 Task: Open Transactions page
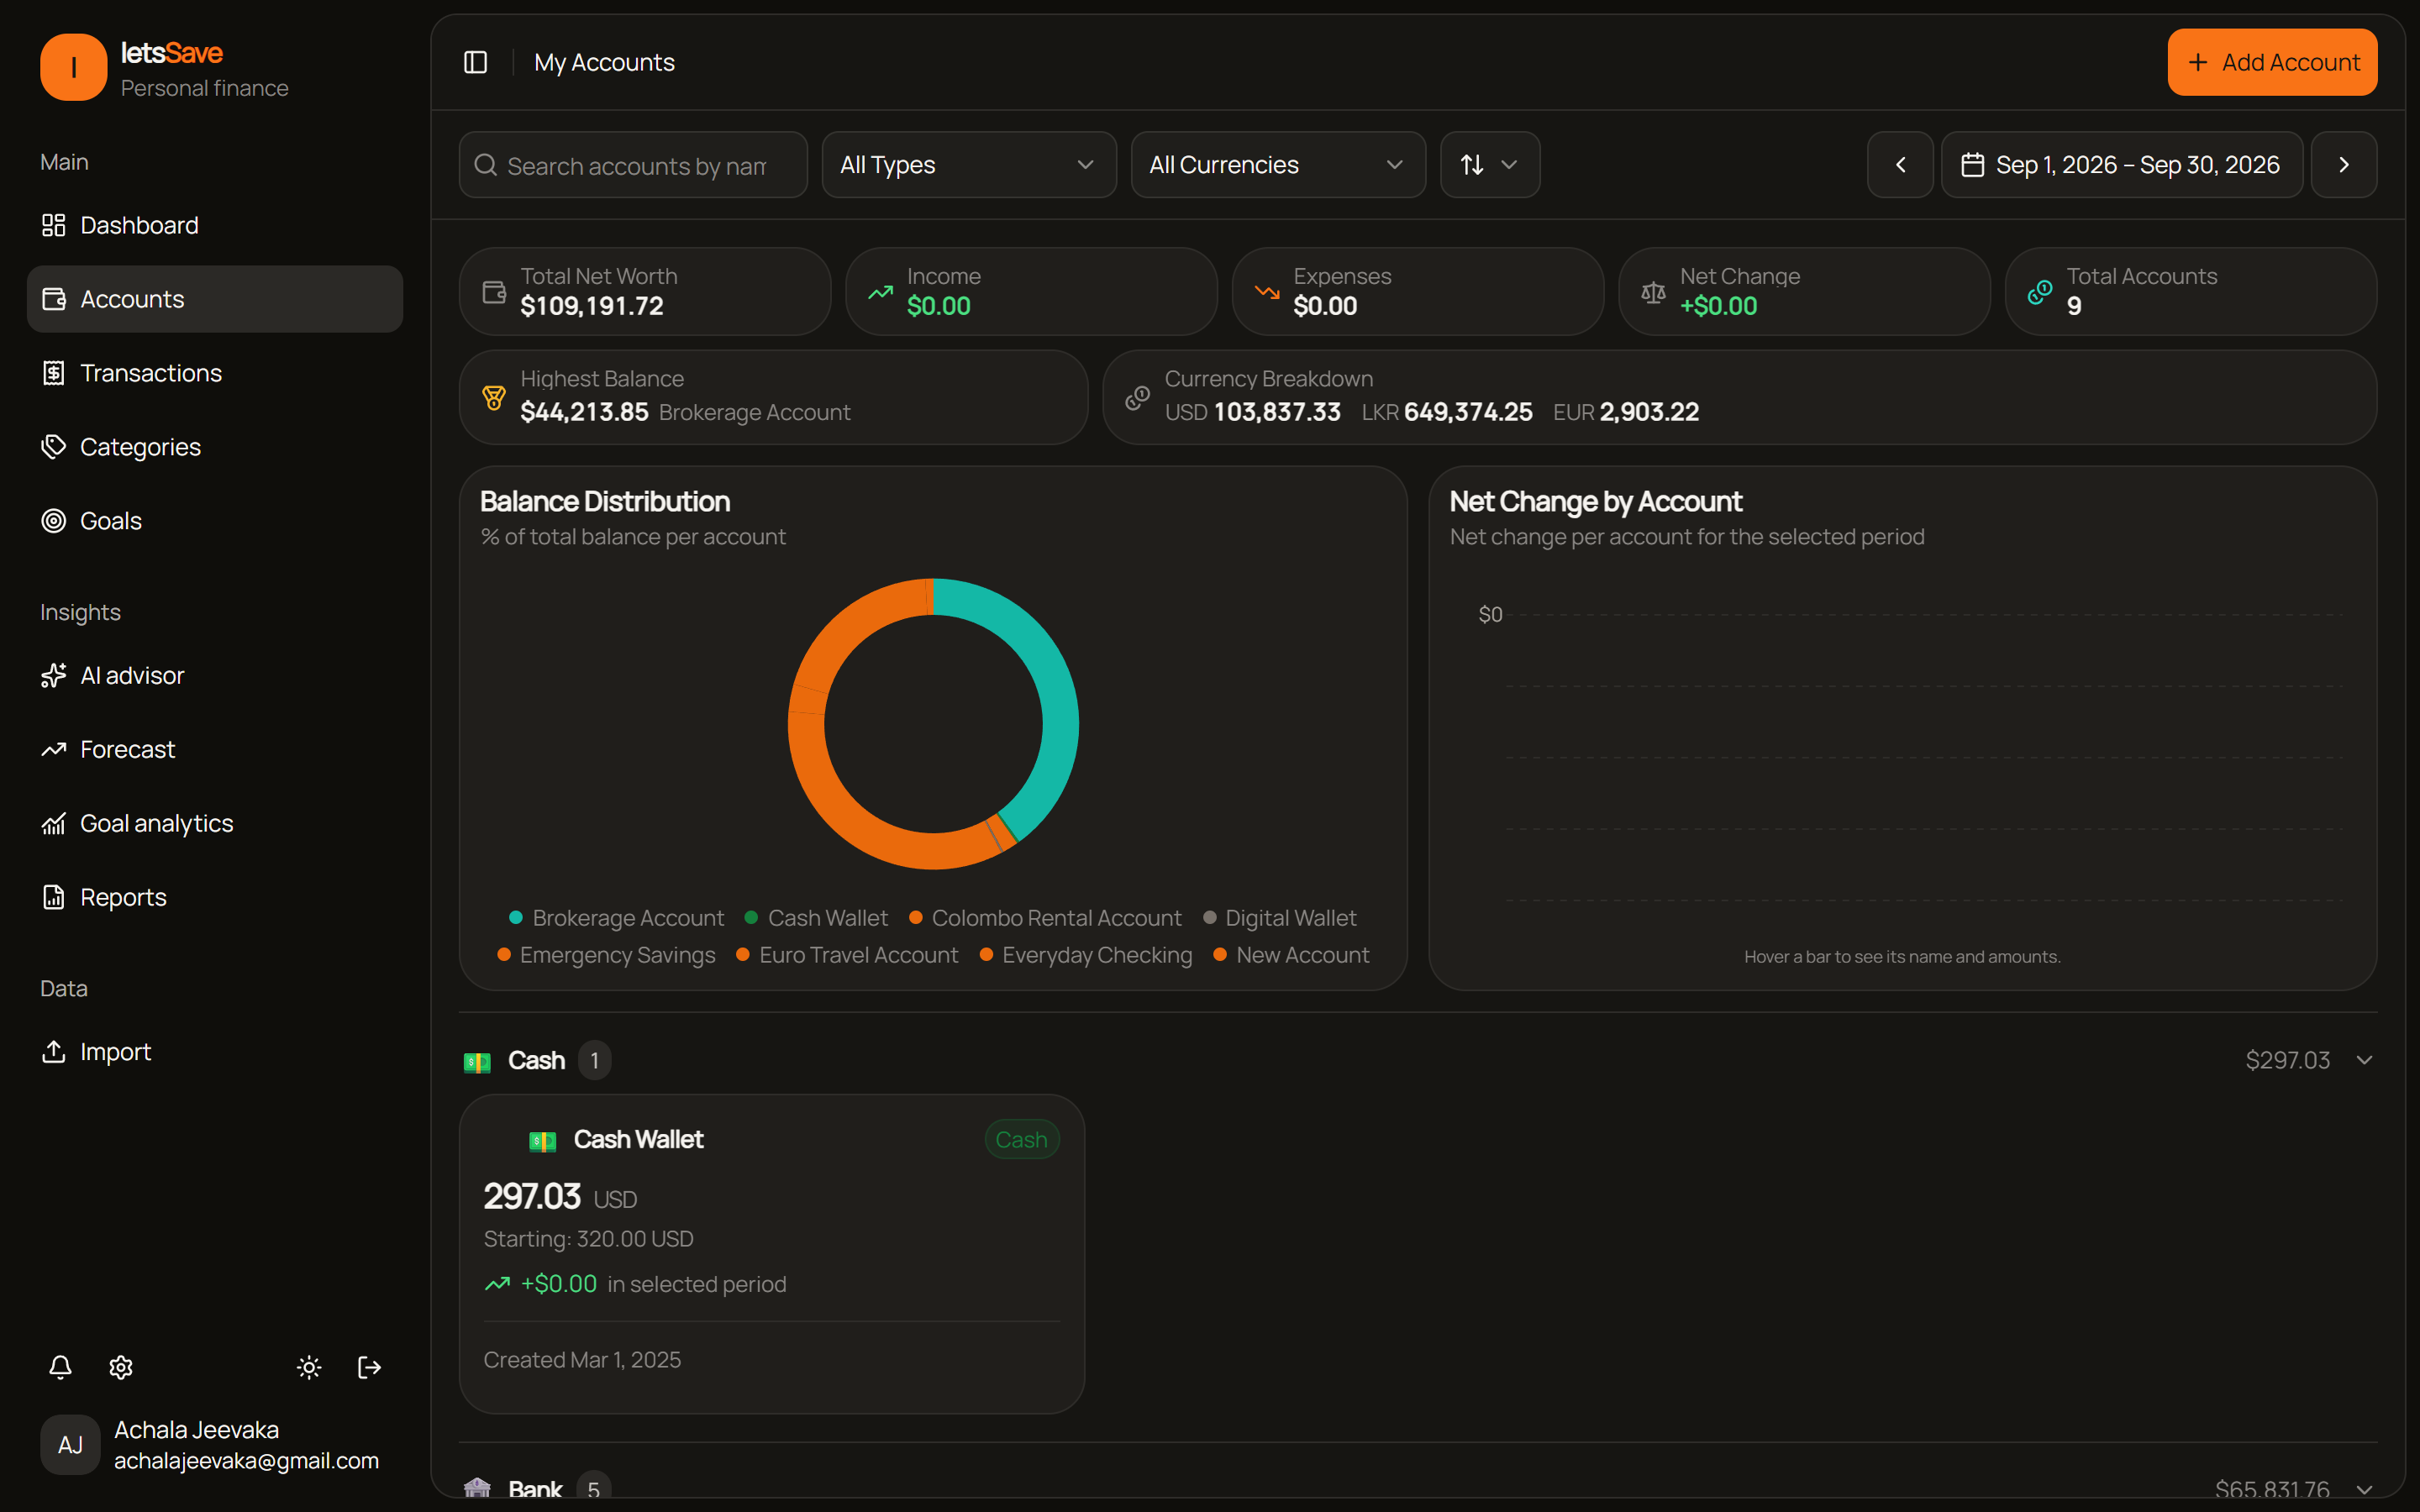coord(215,373)
